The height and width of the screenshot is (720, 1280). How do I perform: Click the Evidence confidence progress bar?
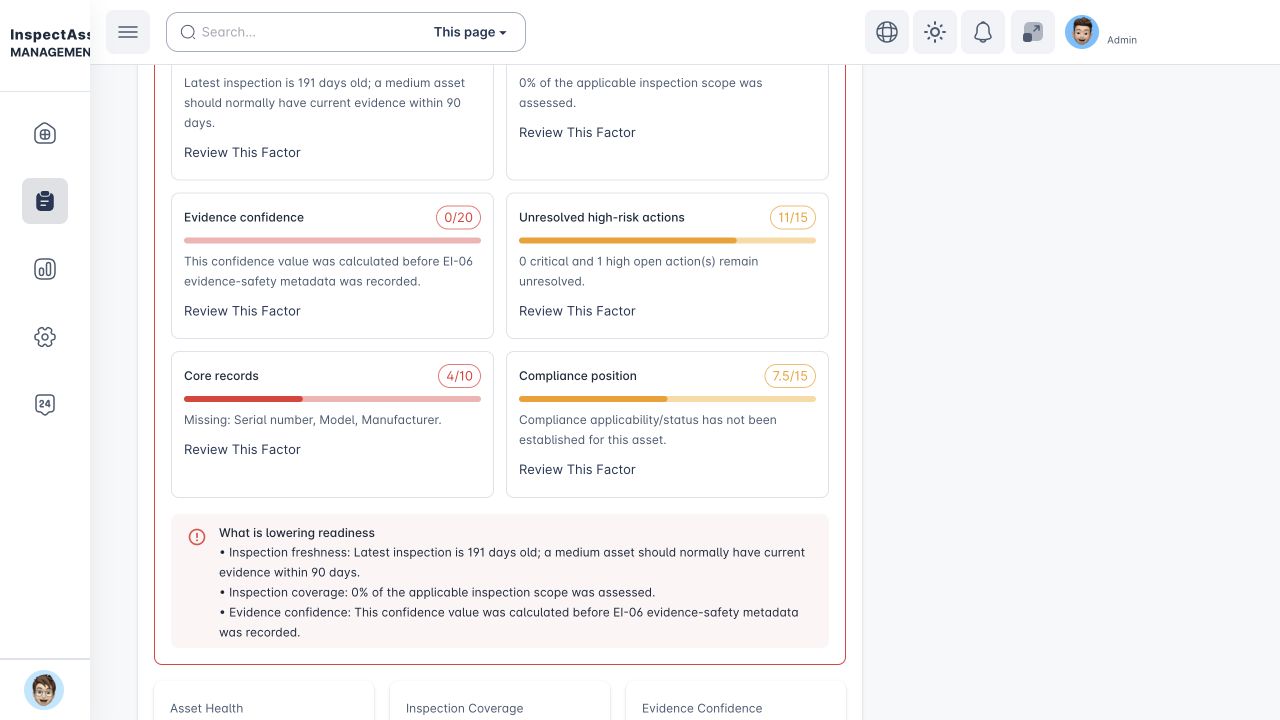[x=332, y=240]
